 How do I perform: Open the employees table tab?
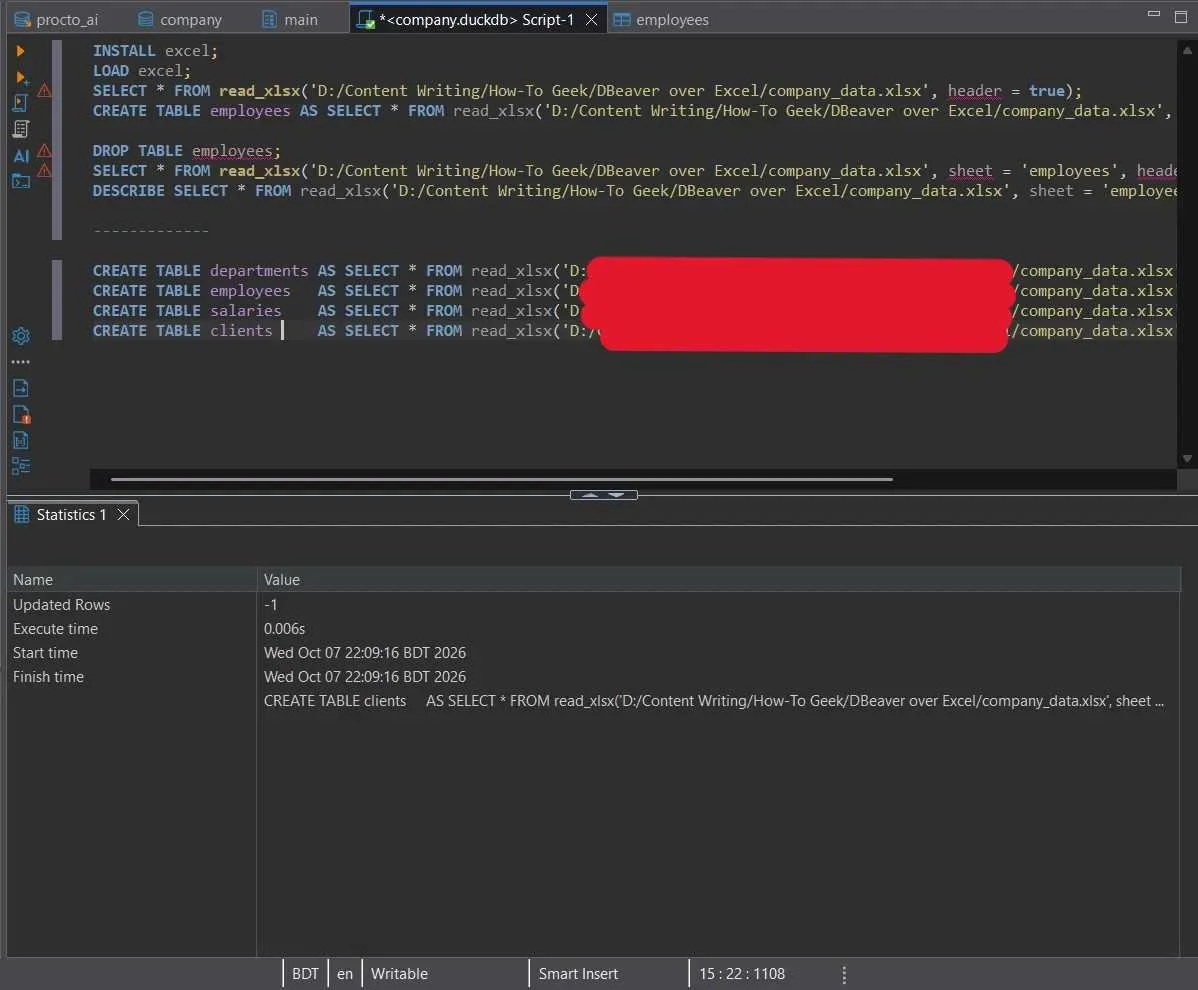662,20
